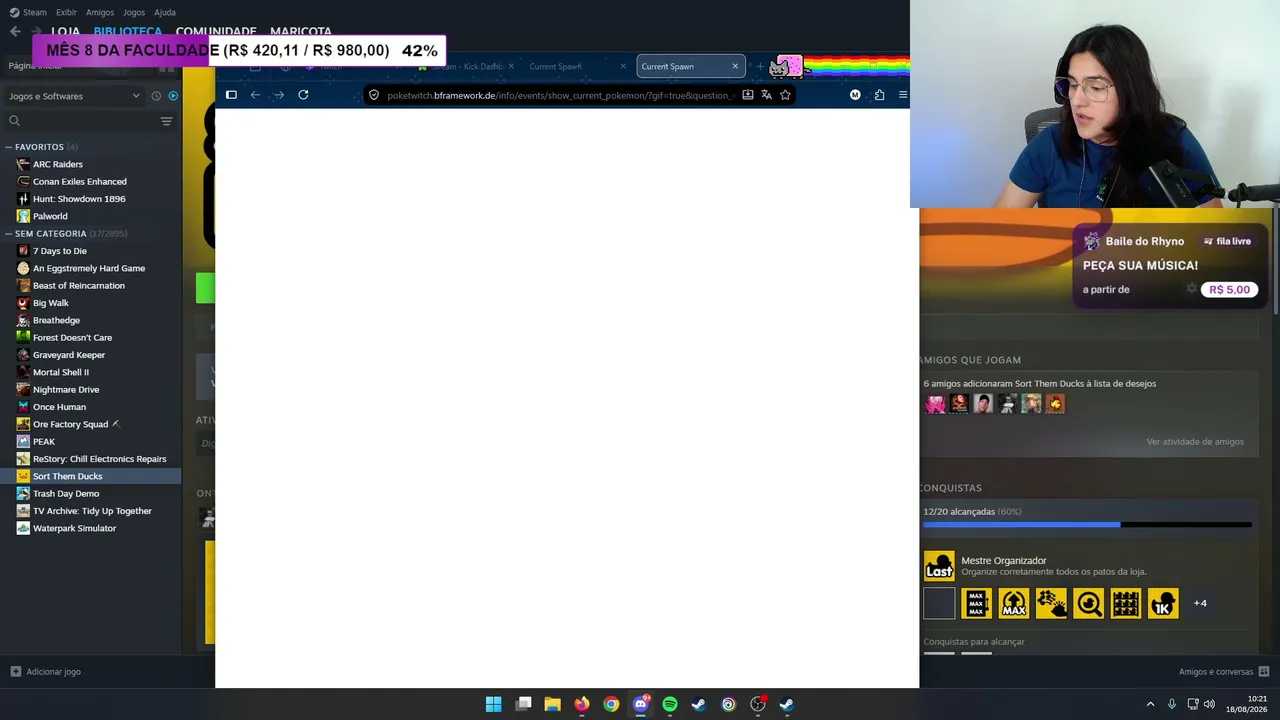
Task: Open Spotify from the taskbar
Action: coord(670,704)
